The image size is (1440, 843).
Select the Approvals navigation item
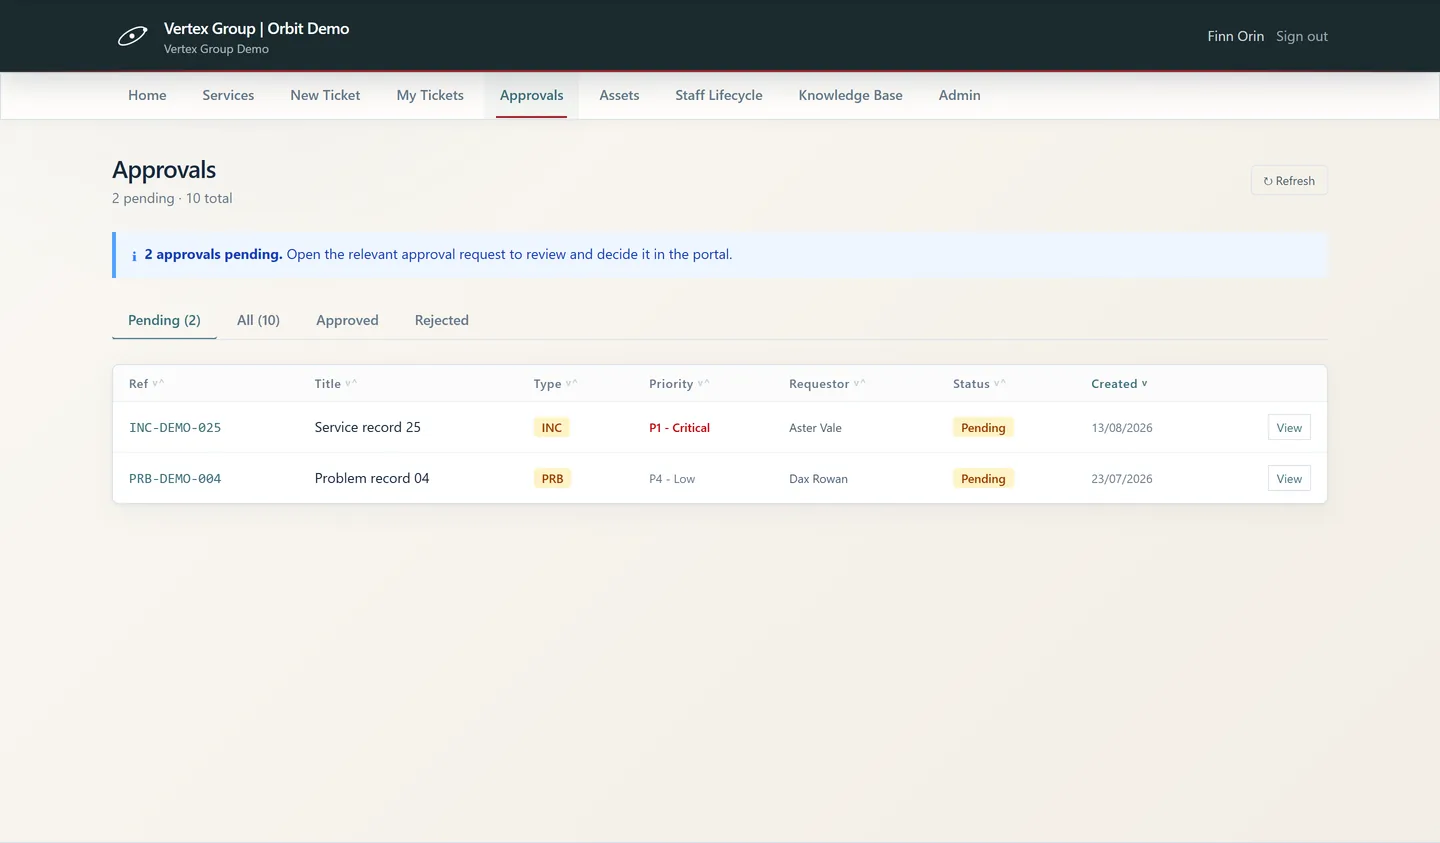click(x=531, y=96)
